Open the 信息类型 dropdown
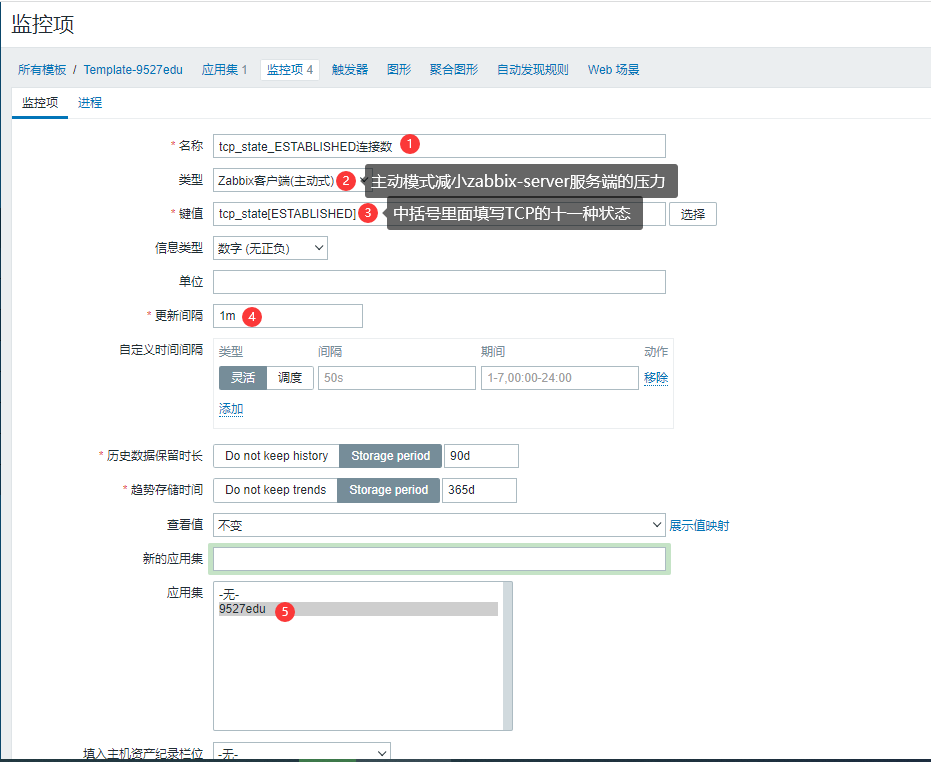 tap(270, 248)
